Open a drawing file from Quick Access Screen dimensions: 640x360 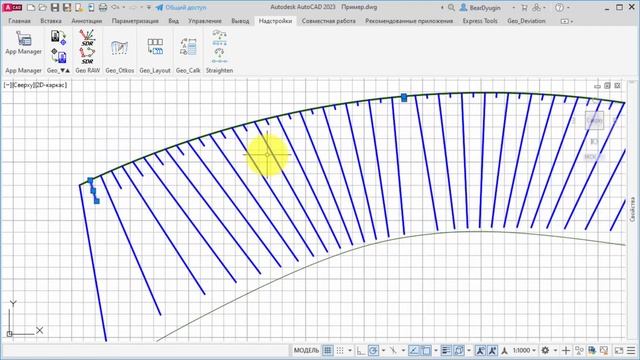tap(42, 7)
